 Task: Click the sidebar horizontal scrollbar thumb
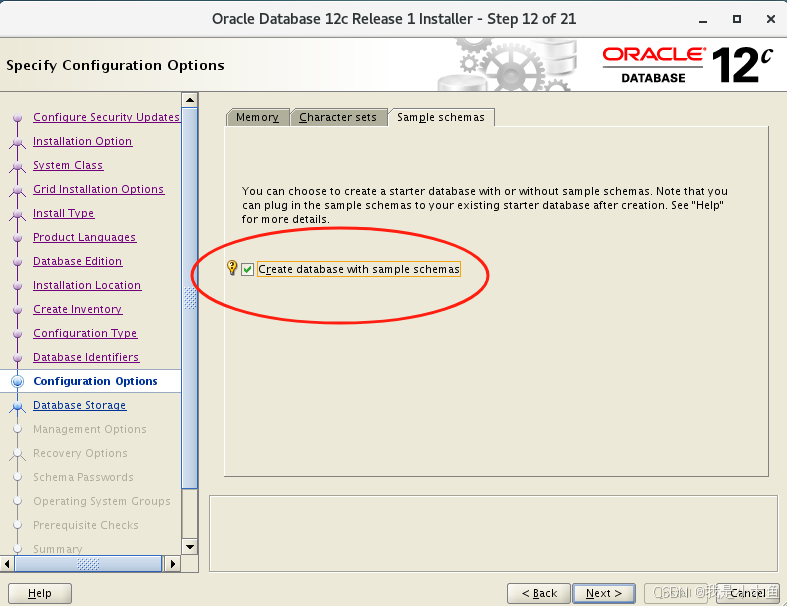point(88,564)
